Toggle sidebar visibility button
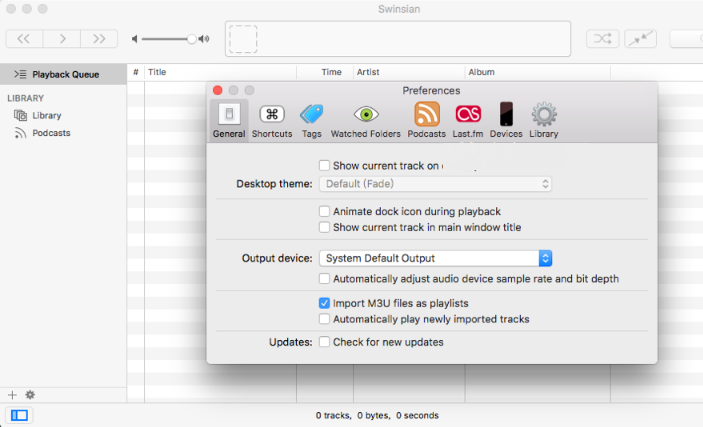Screen dimensions: 703x427 (x=19, y=415)
